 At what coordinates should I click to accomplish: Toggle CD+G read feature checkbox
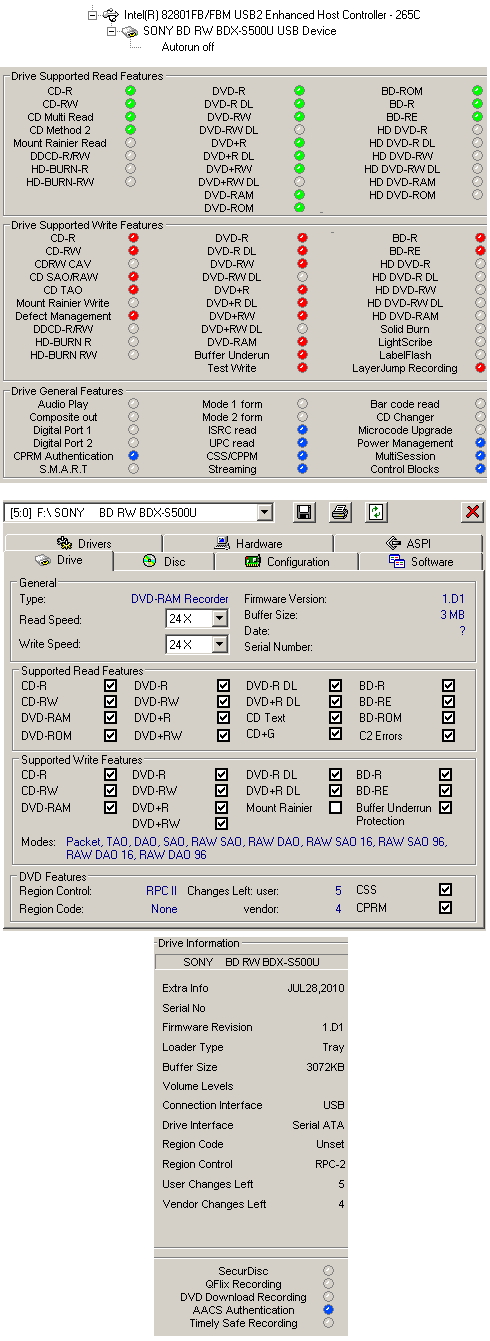point(336,734)
